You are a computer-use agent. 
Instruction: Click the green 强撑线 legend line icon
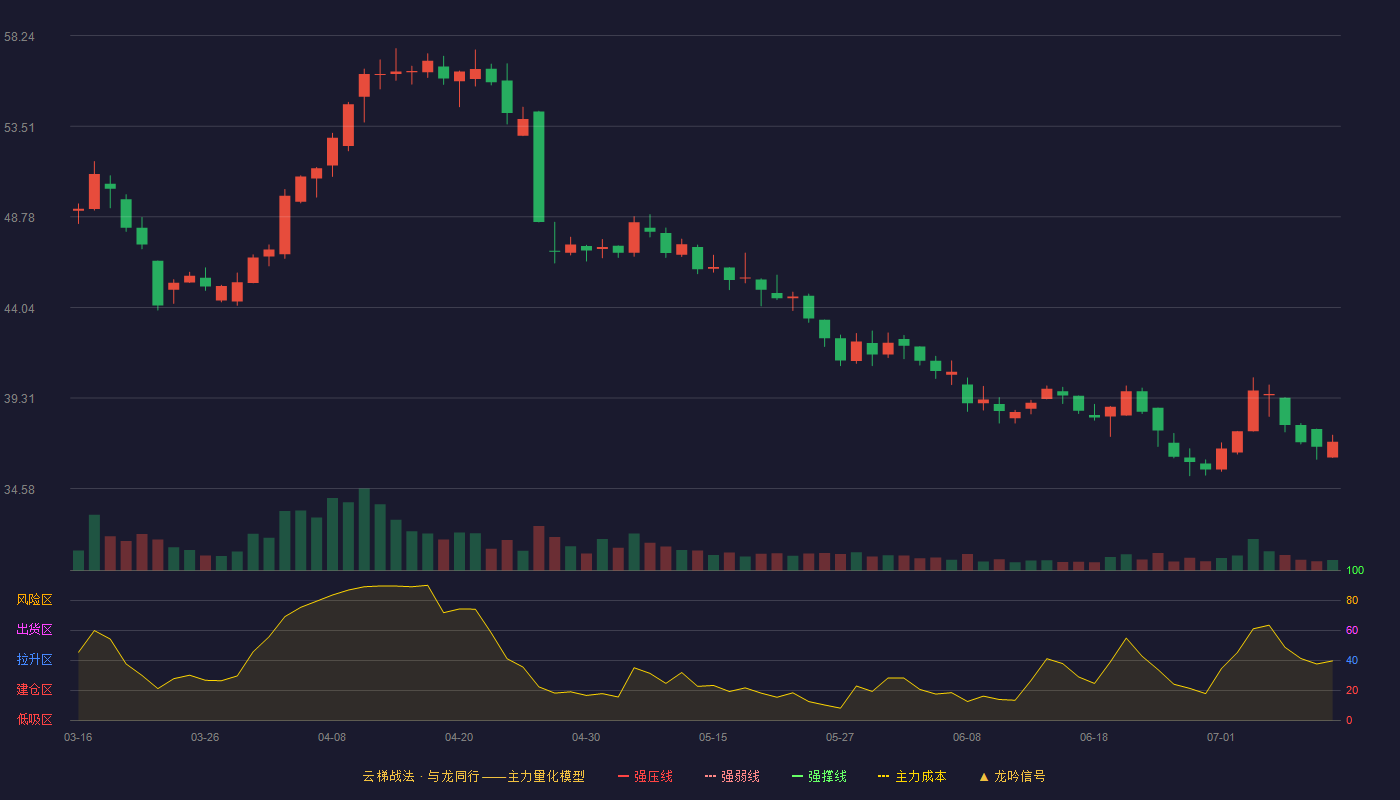coord(798,776)
